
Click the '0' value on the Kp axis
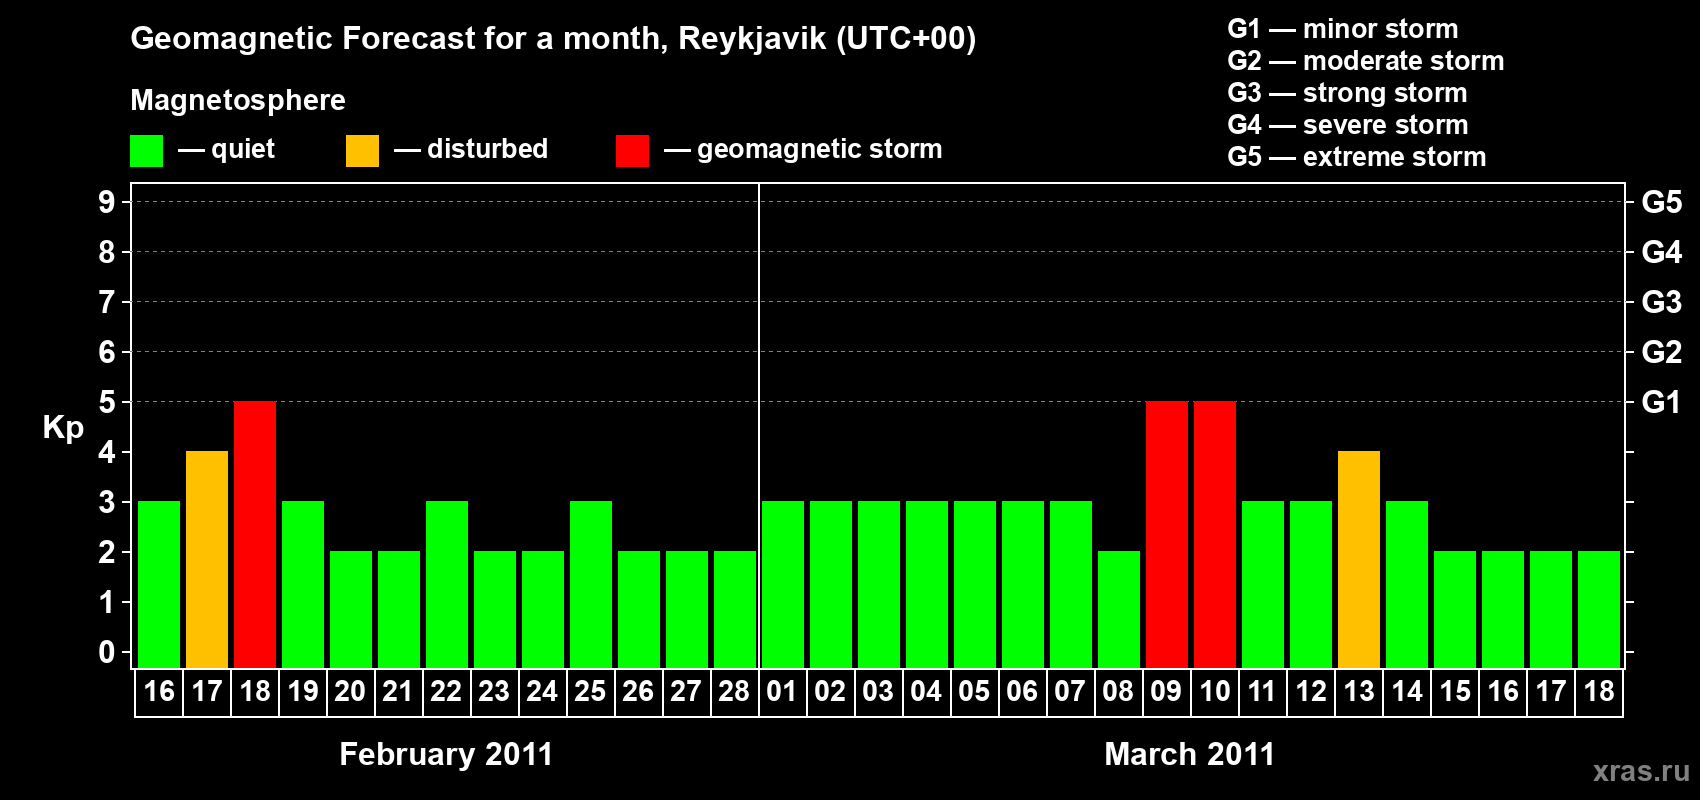click(107, 652)
